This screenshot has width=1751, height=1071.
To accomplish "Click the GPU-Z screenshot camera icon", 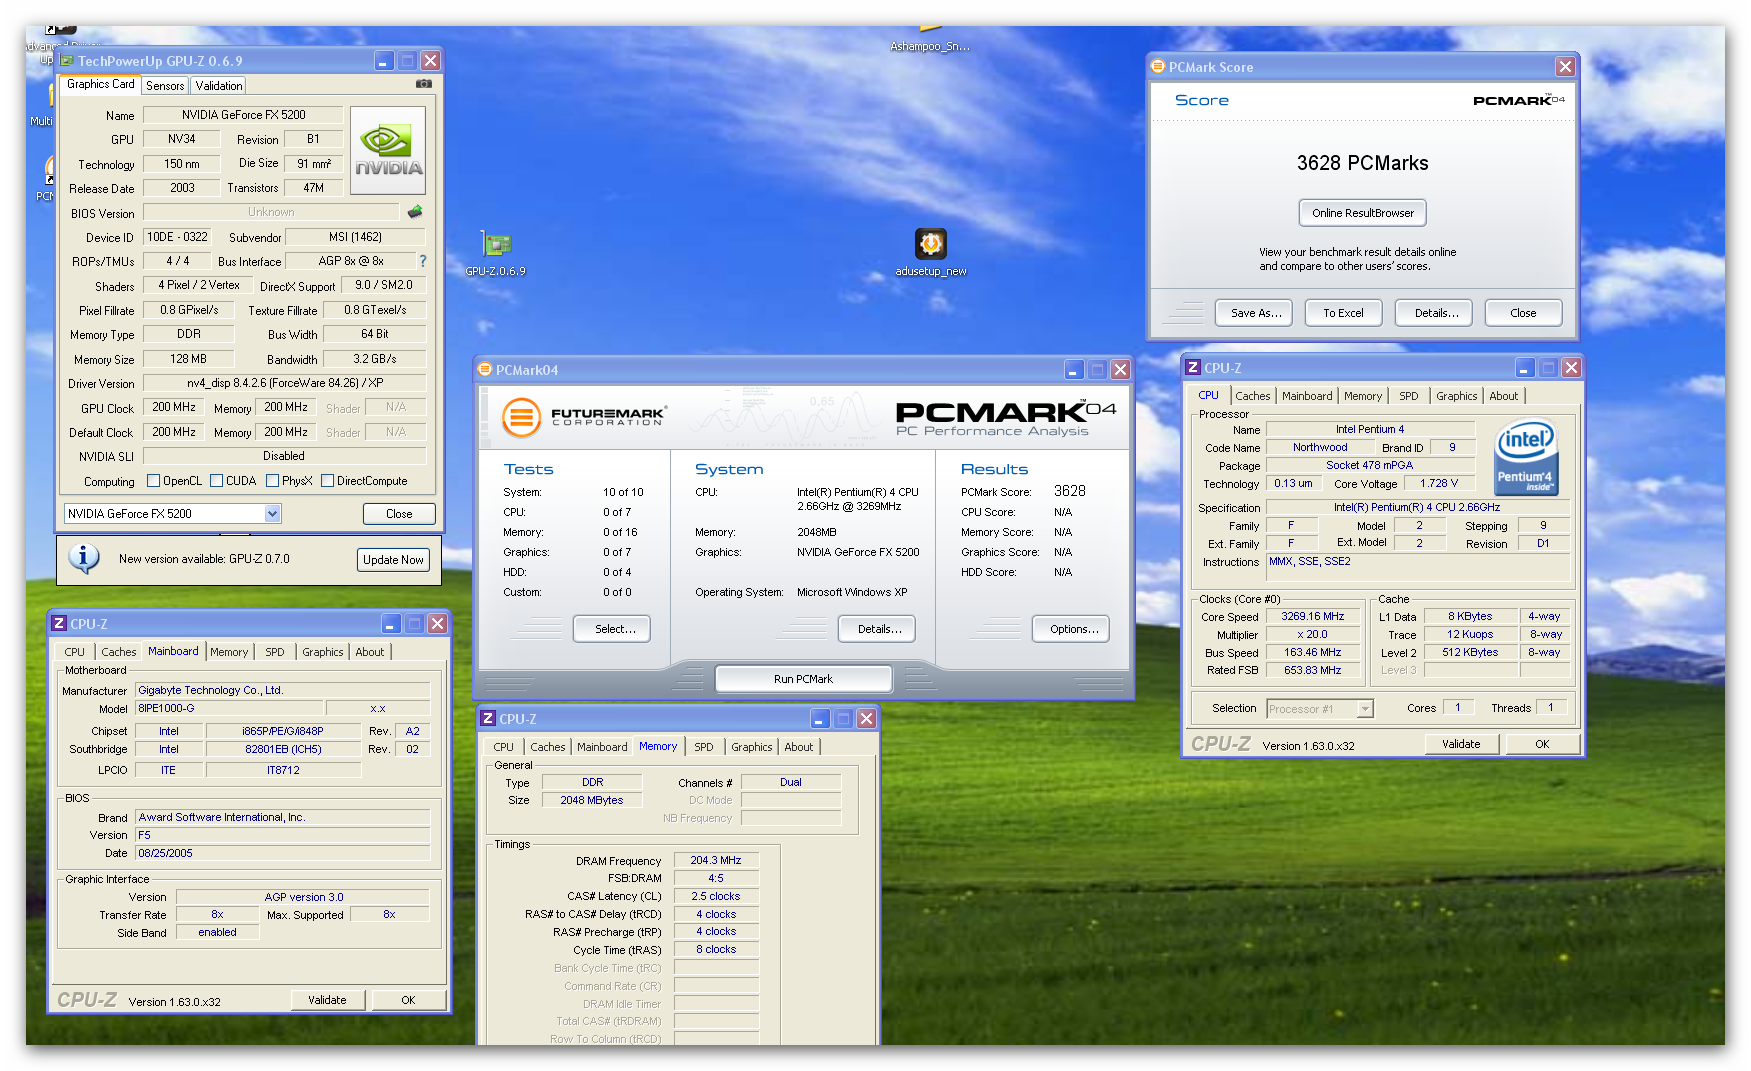I will coord(424,84).
